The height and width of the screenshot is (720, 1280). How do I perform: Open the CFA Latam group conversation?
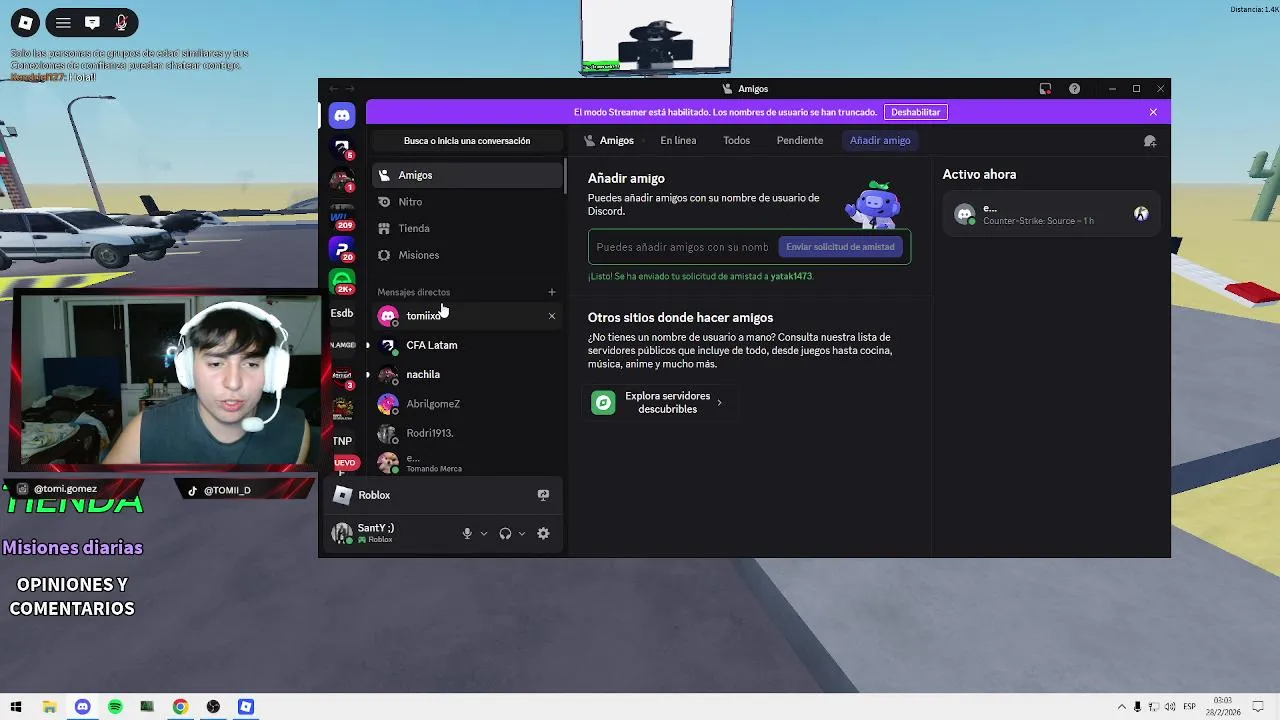(x=467, y=345)
